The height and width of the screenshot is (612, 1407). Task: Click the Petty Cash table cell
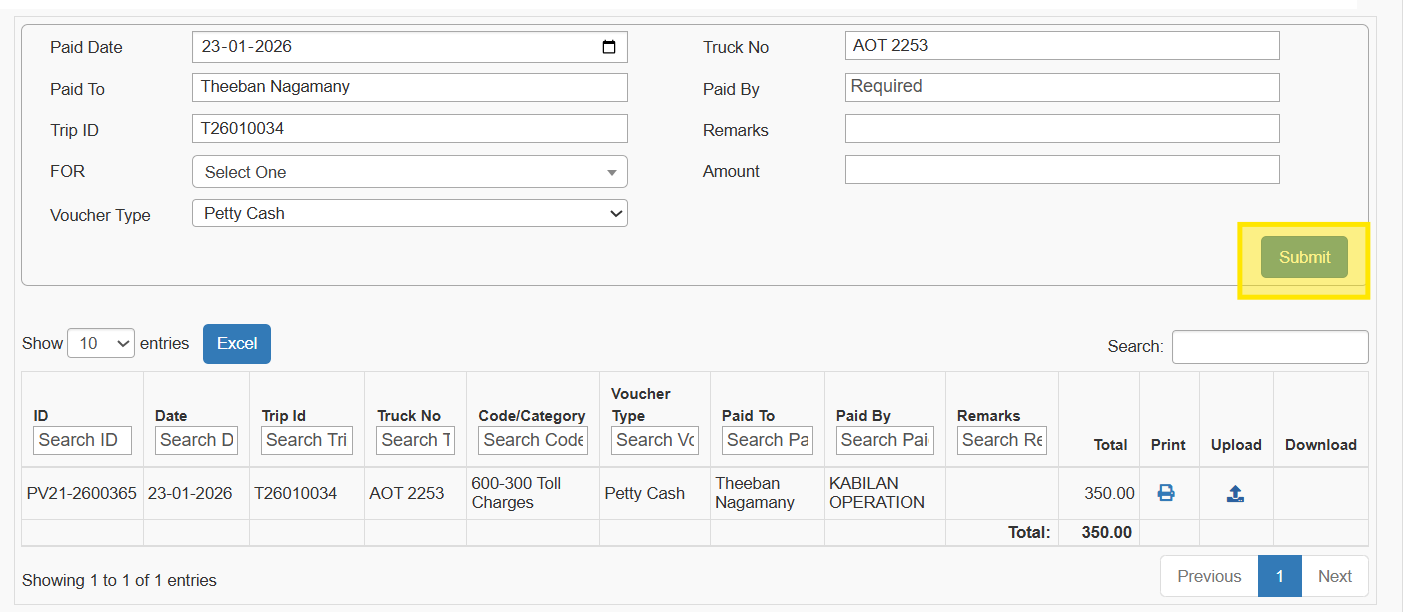tap(655, 493)
